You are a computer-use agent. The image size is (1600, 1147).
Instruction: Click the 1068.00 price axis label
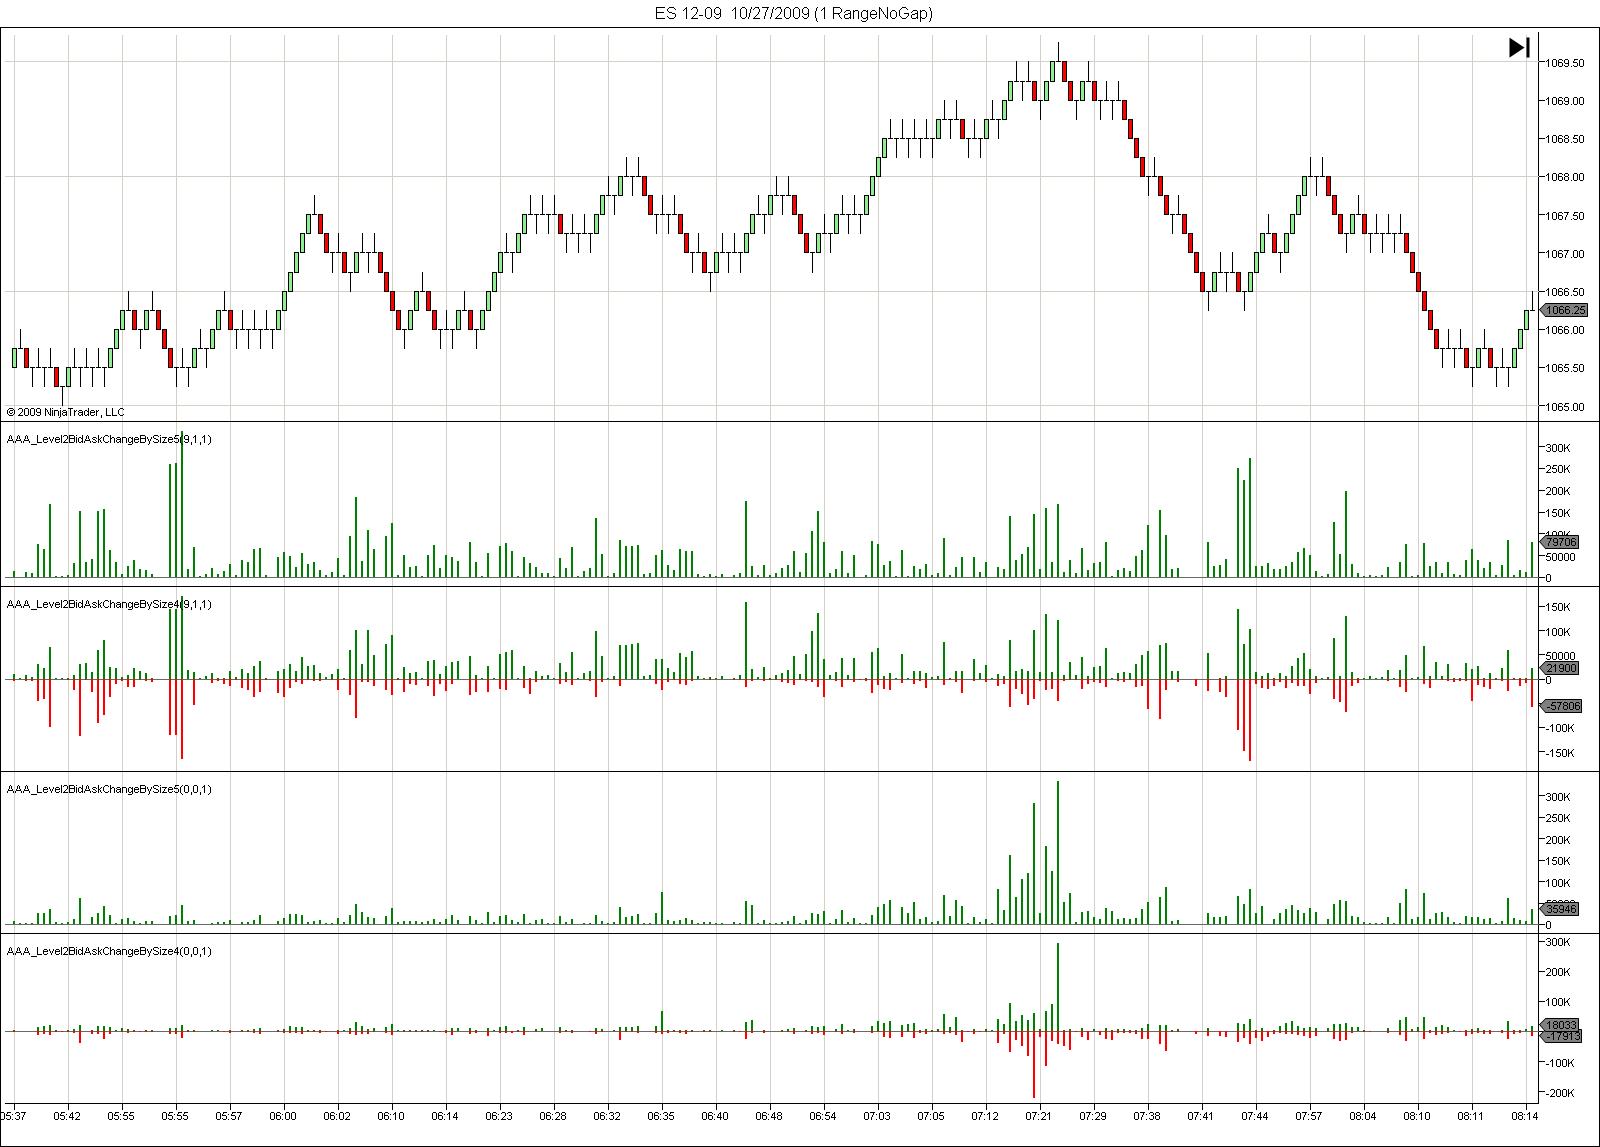[x=1565, y=178]
